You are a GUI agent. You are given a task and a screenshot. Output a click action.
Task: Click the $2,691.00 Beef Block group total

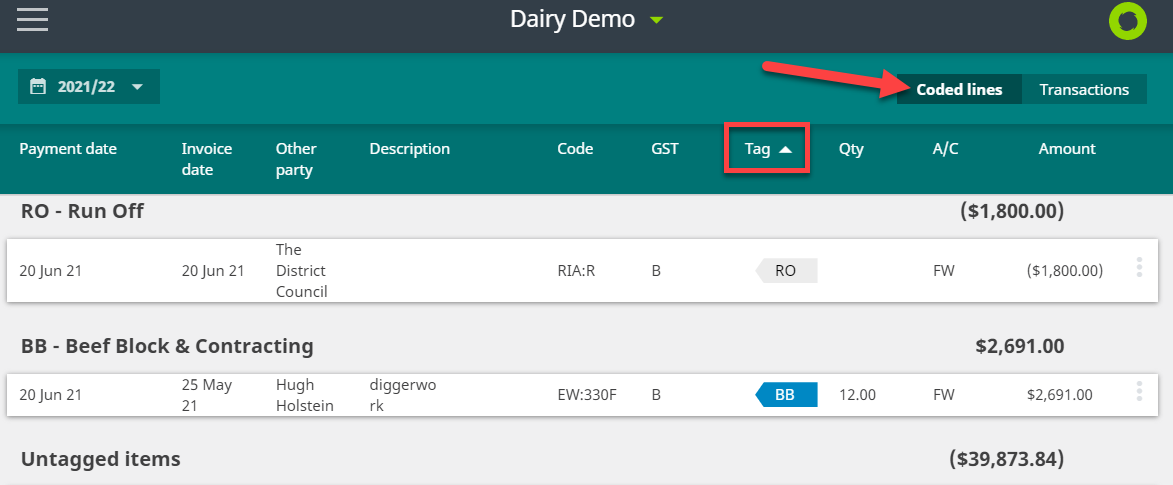[1020, 346]
